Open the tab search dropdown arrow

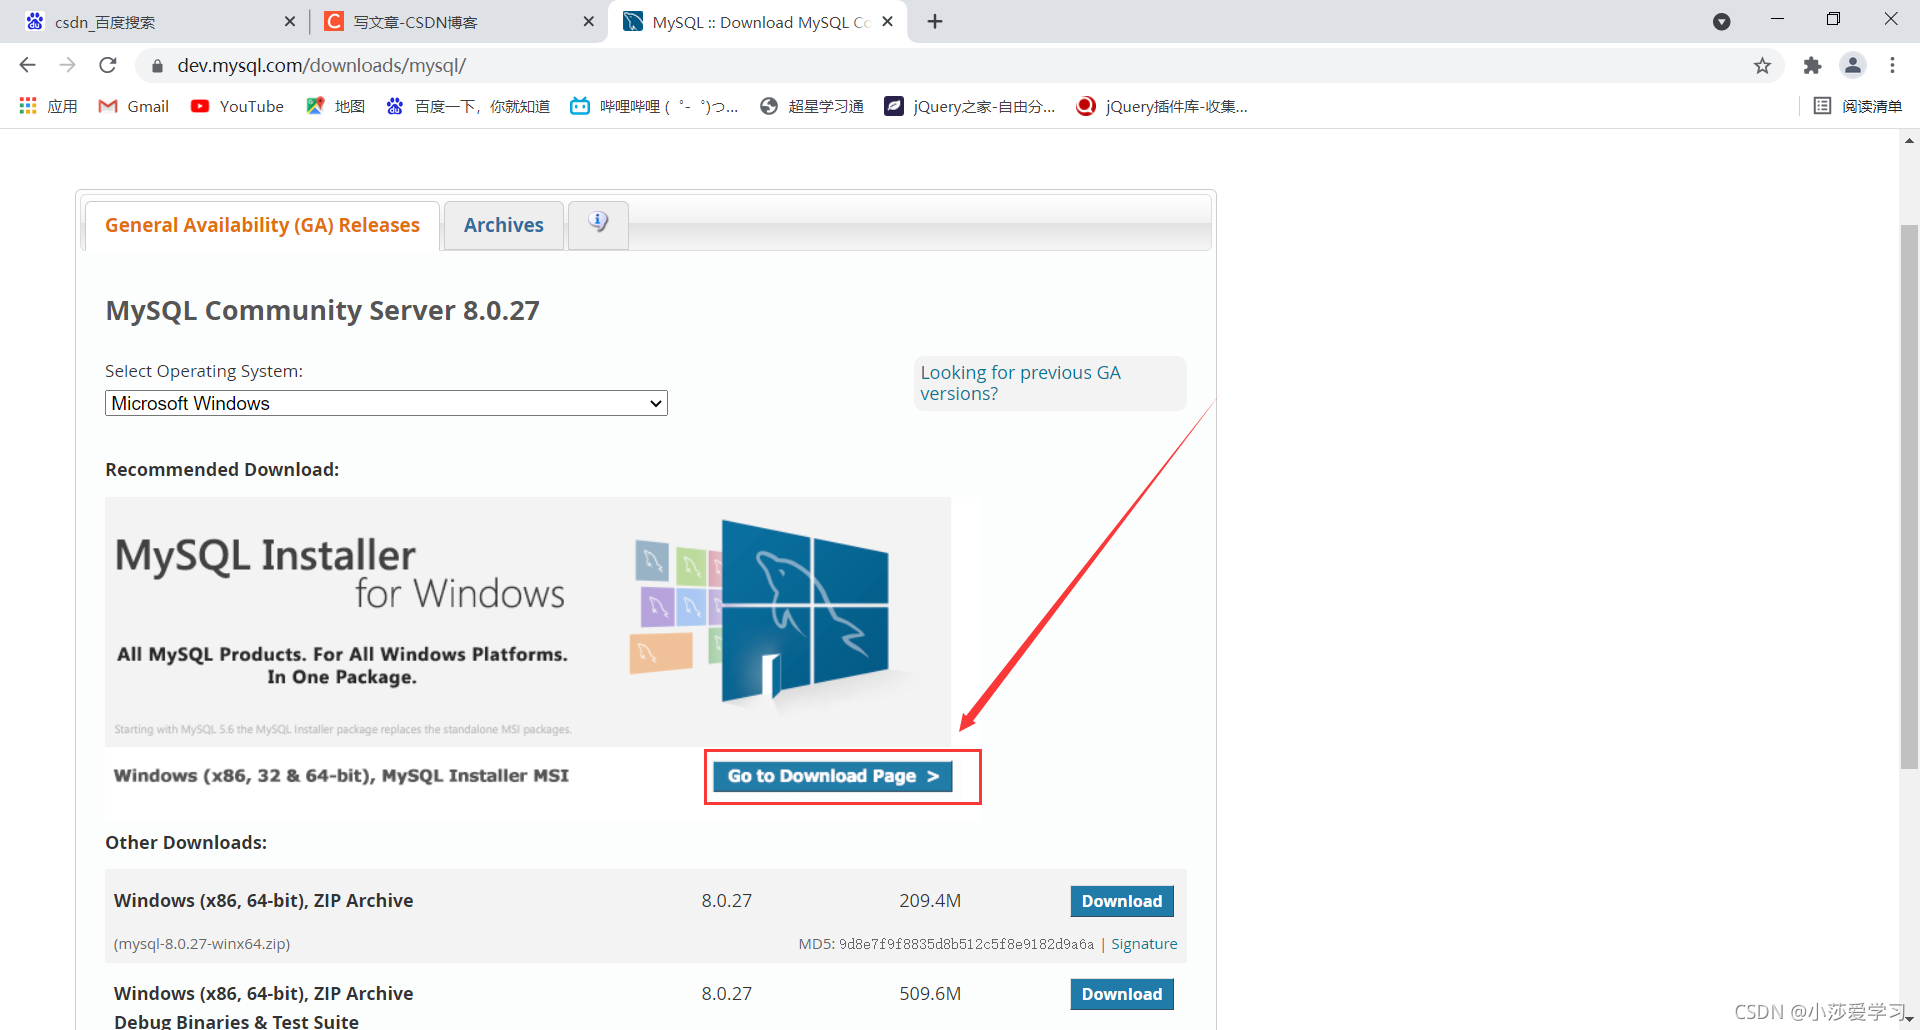(x=1721, y=22)
